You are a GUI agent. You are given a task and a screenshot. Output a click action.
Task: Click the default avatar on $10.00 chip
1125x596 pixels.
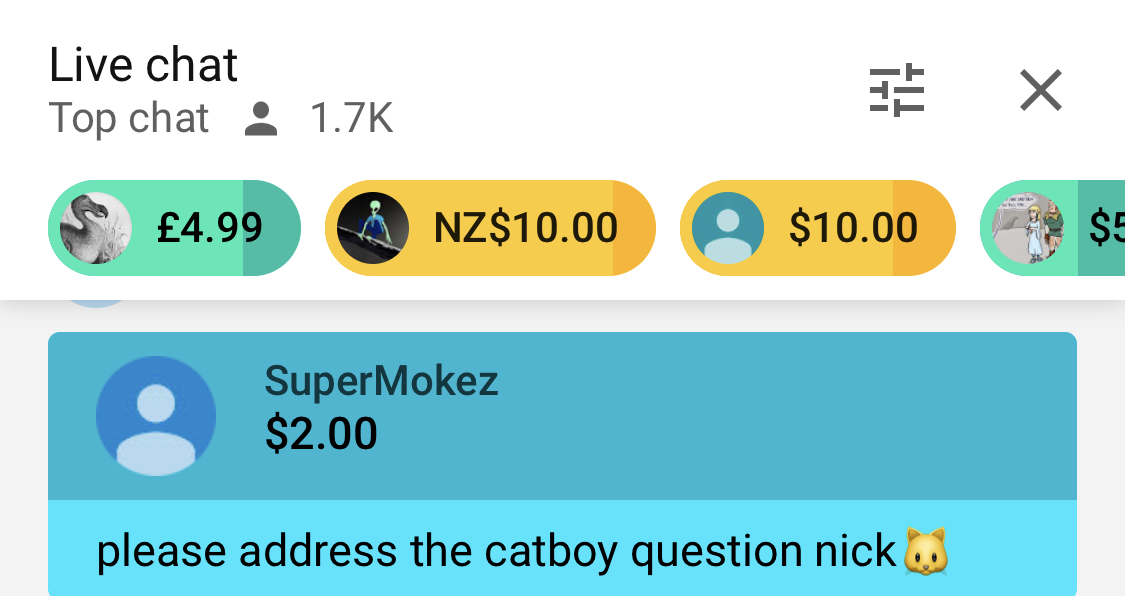point(728,228)
